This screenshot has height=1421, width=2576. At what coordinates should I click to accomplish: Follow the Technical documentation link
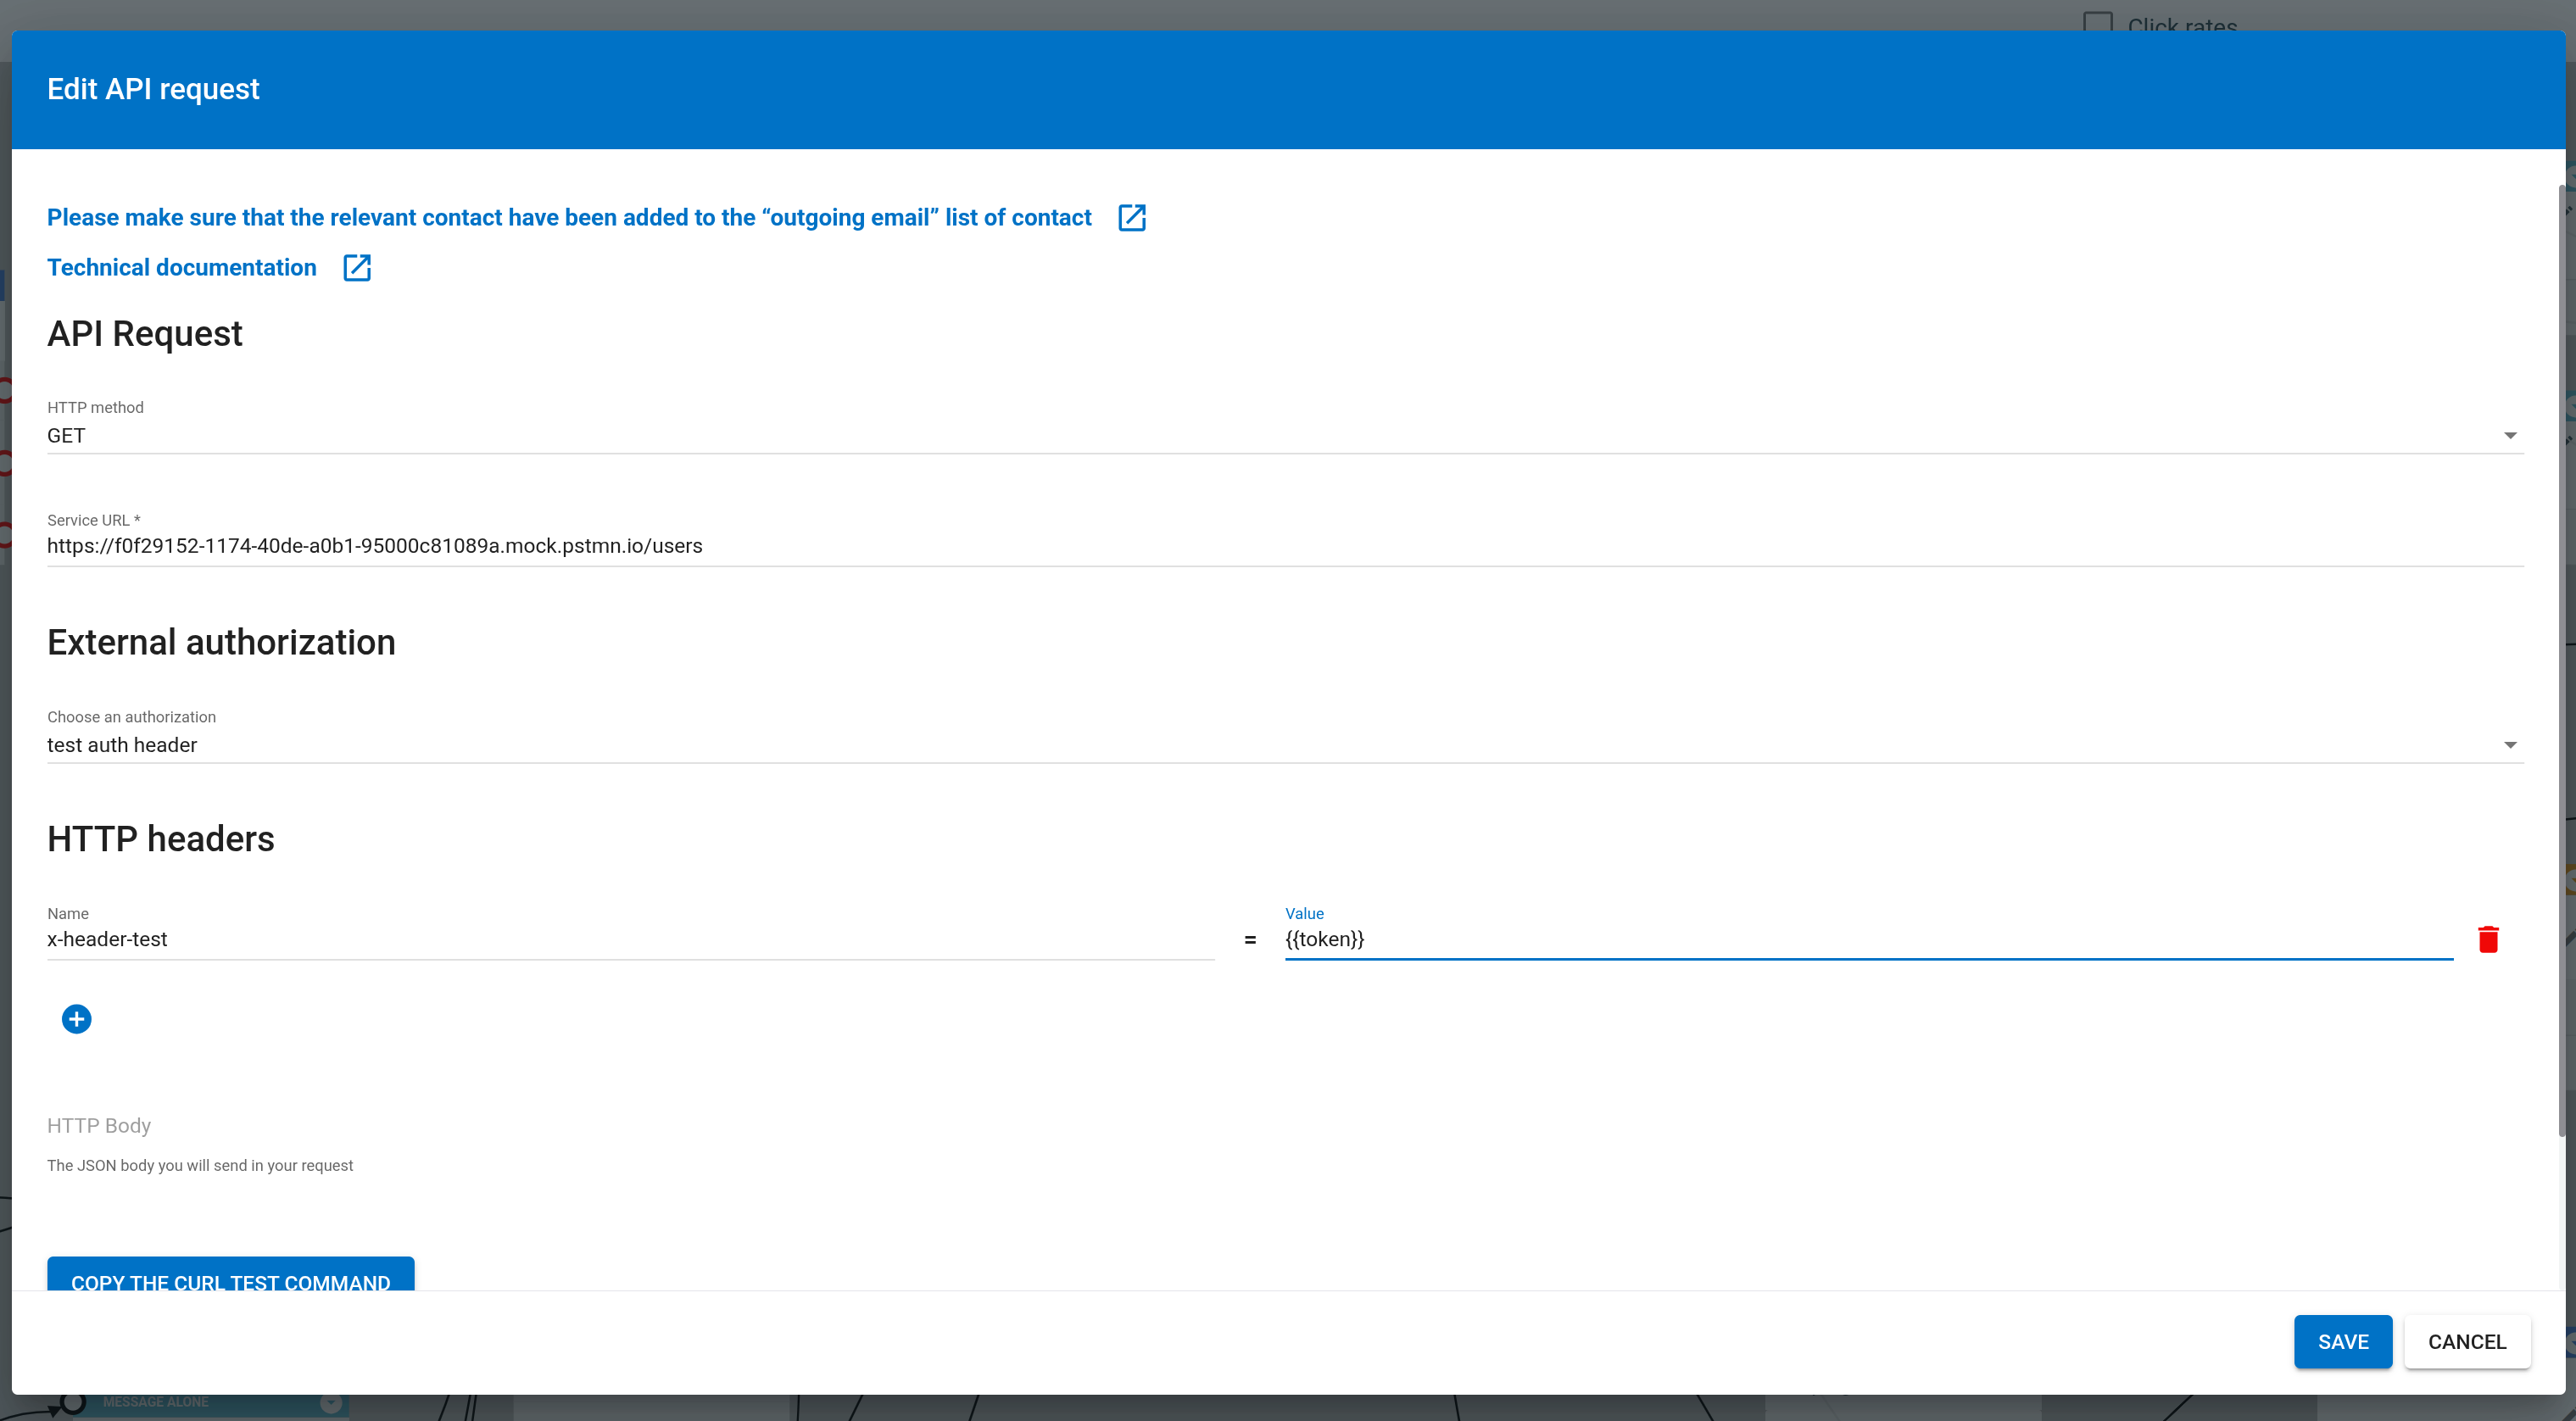[x=182, y=268]
